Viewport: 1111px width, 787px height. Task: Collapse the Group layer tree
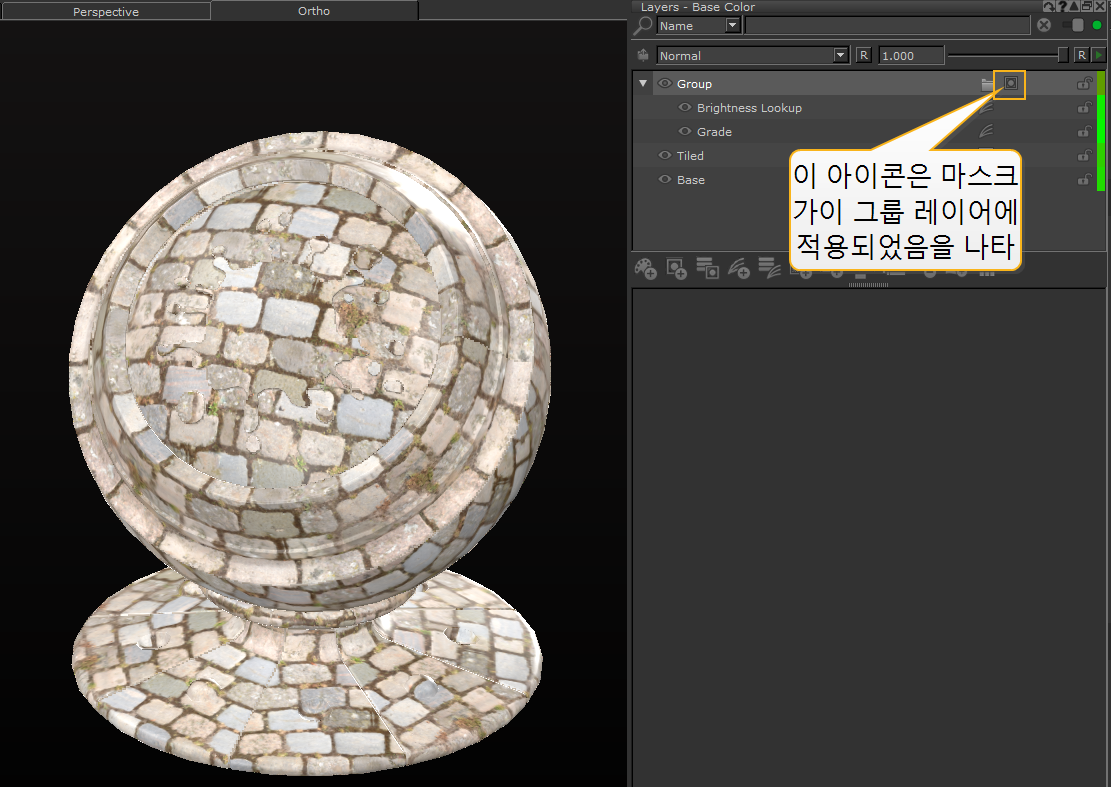[643, 84]
